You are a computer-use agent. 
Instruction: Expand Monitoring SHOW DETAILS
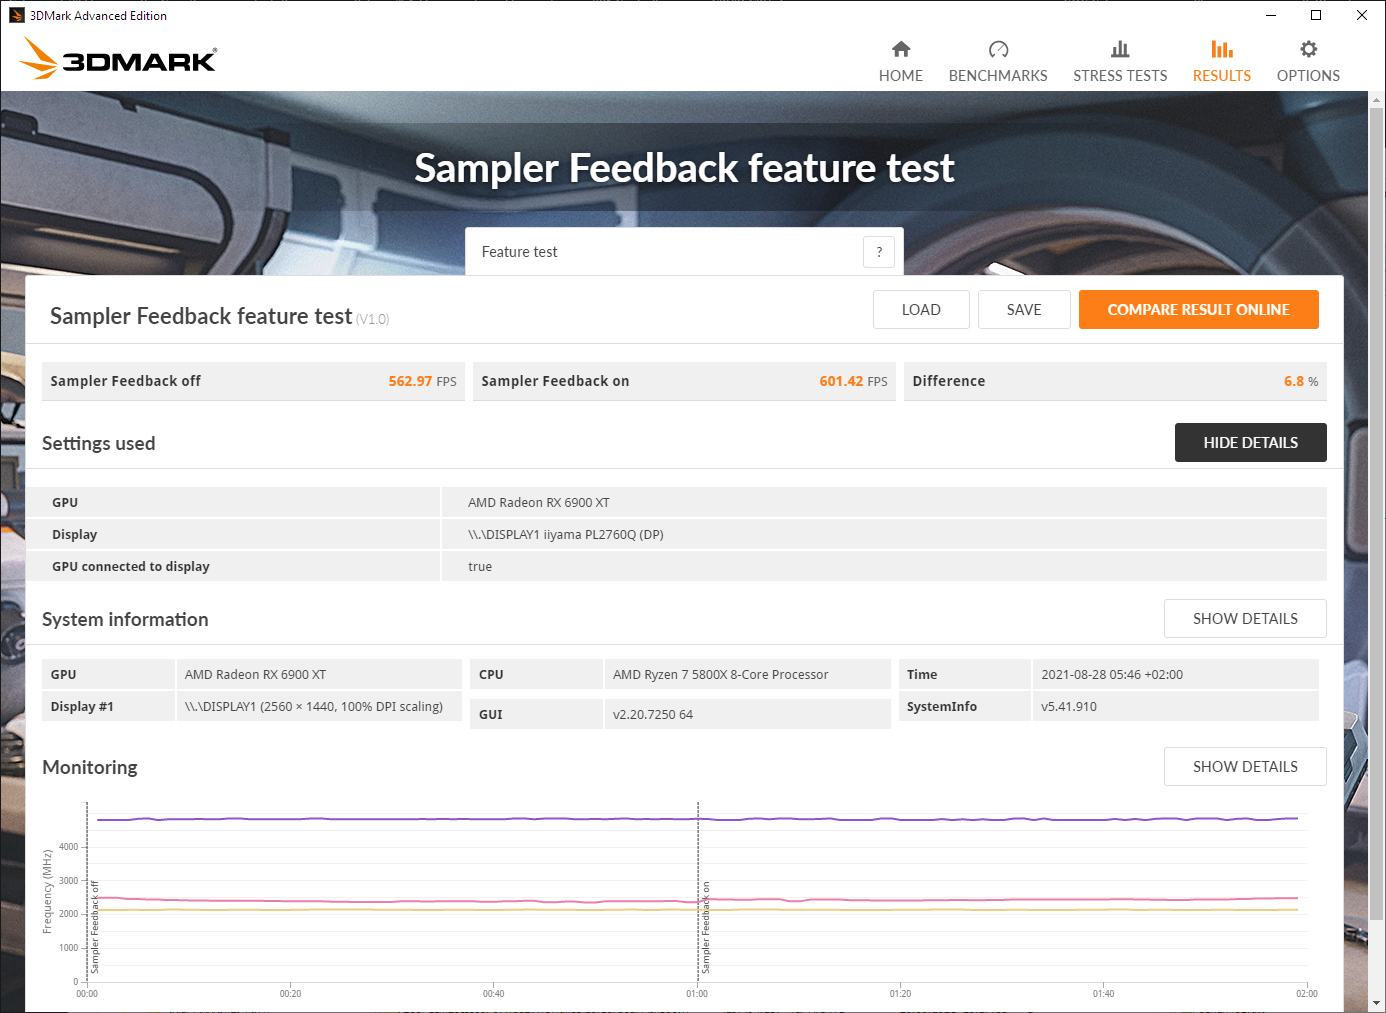1245,767
